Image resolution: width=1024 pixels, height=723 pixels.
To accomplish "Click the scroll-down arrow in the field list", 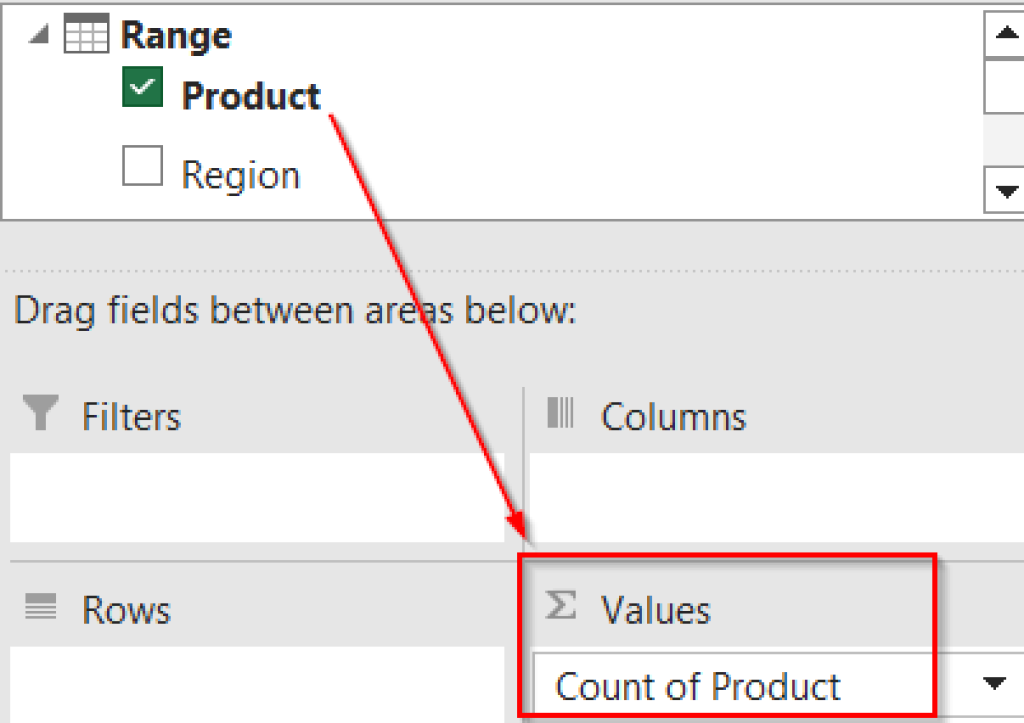I will pos(1008,190).
